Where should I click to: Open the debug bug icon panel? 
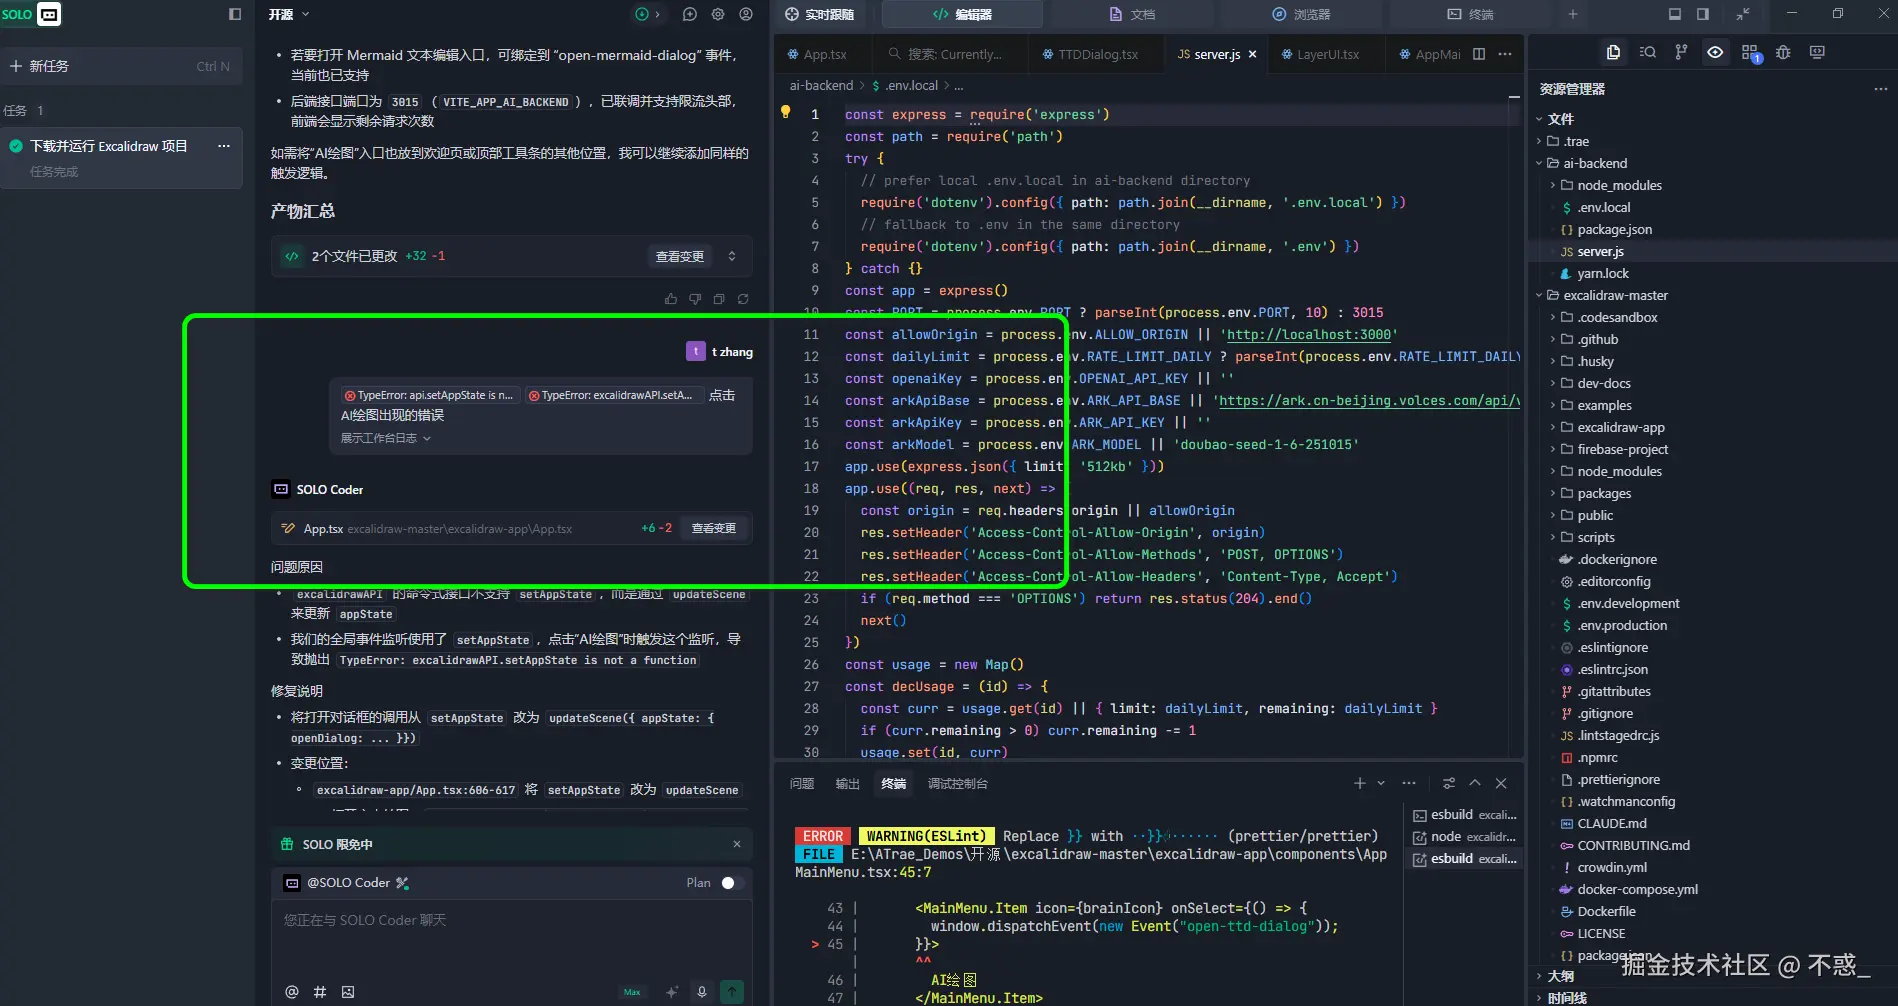(x=1783, y=52)
